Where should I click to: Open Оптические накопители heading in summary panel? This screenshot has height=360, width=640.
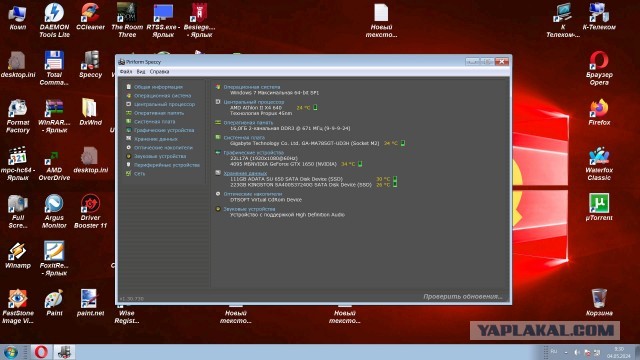click(253, 194)
